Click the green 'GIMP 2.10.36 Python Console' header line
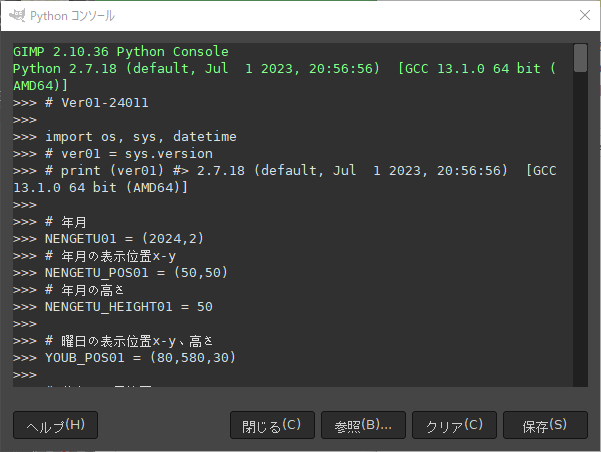This screenshot has height=452, width=601. click(x=121, y=52)
